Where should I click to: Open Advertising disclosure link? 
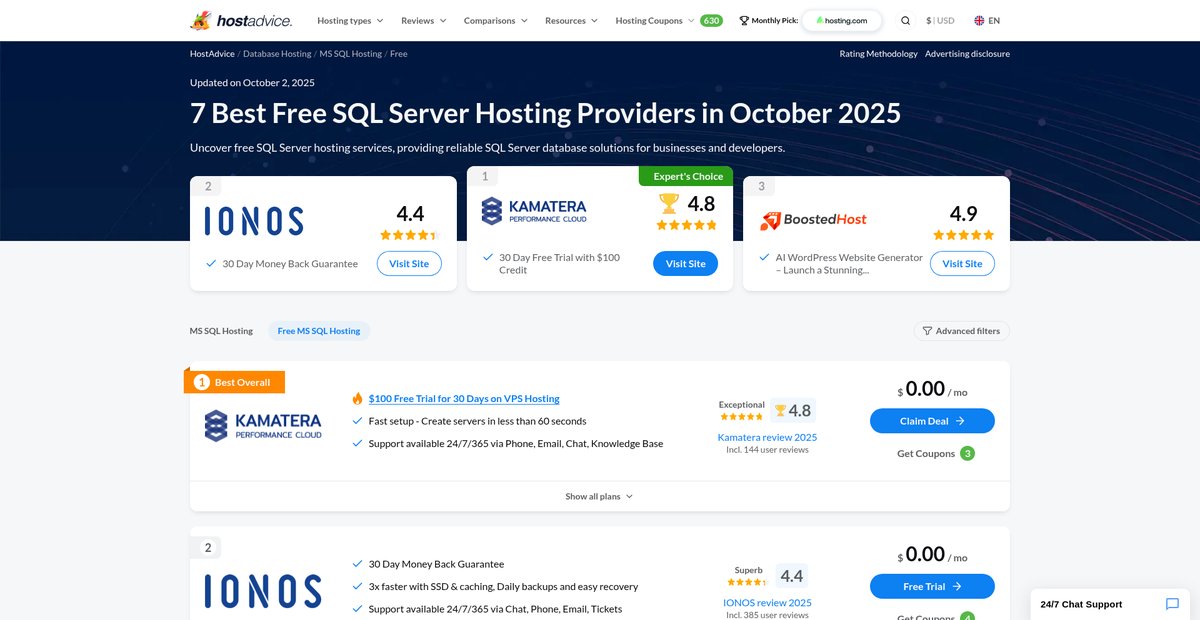967,54
